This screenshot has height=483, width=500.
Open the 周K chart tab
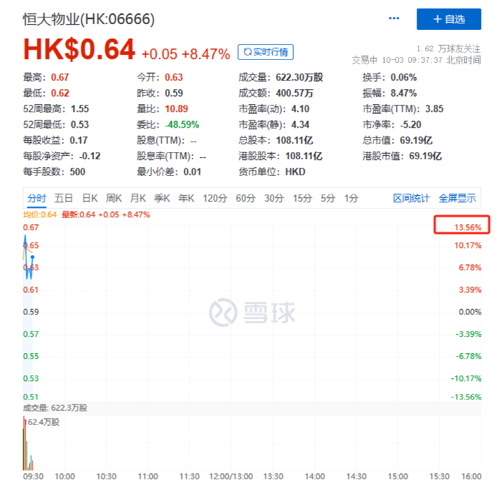click(114, 198)
